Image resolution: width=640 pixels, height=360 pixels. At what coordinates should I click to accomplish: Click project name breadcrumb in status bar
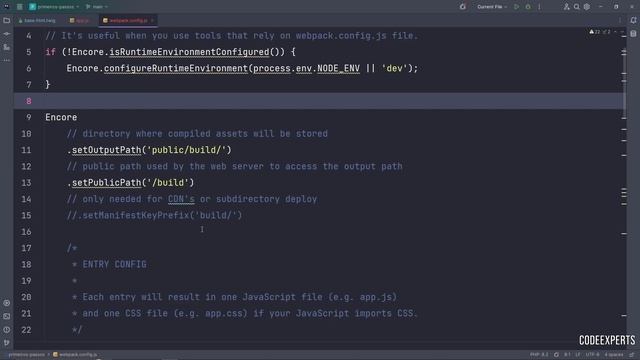[26, 354]
